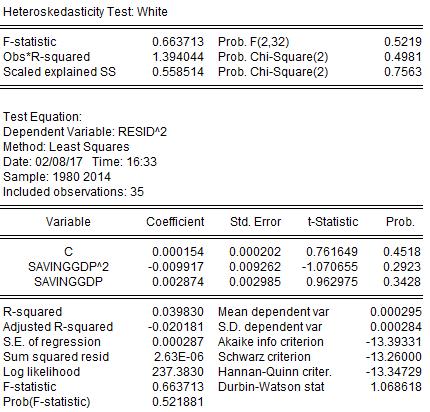
Task: Select the Scaled explained SS value 0.558514
Action: pos(178,72)
